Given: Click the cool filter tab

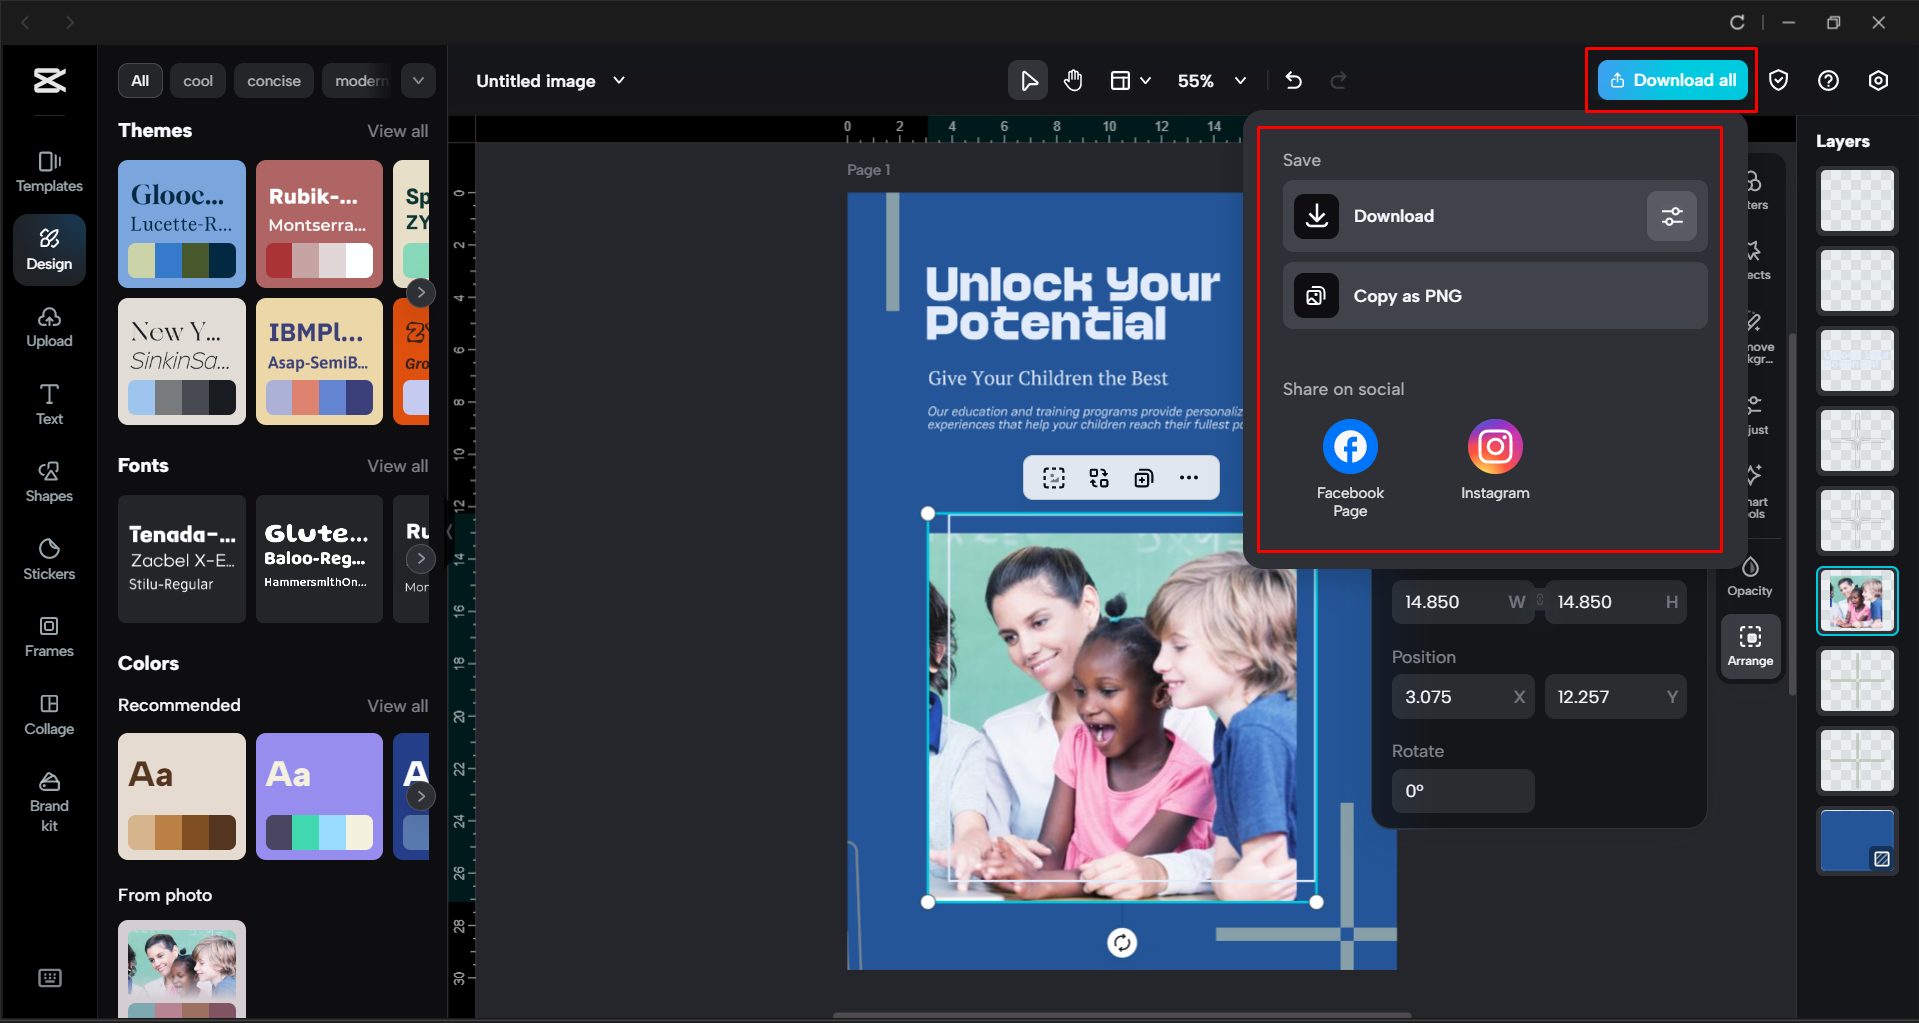Looking at the screenshot, I should [197, 80].
